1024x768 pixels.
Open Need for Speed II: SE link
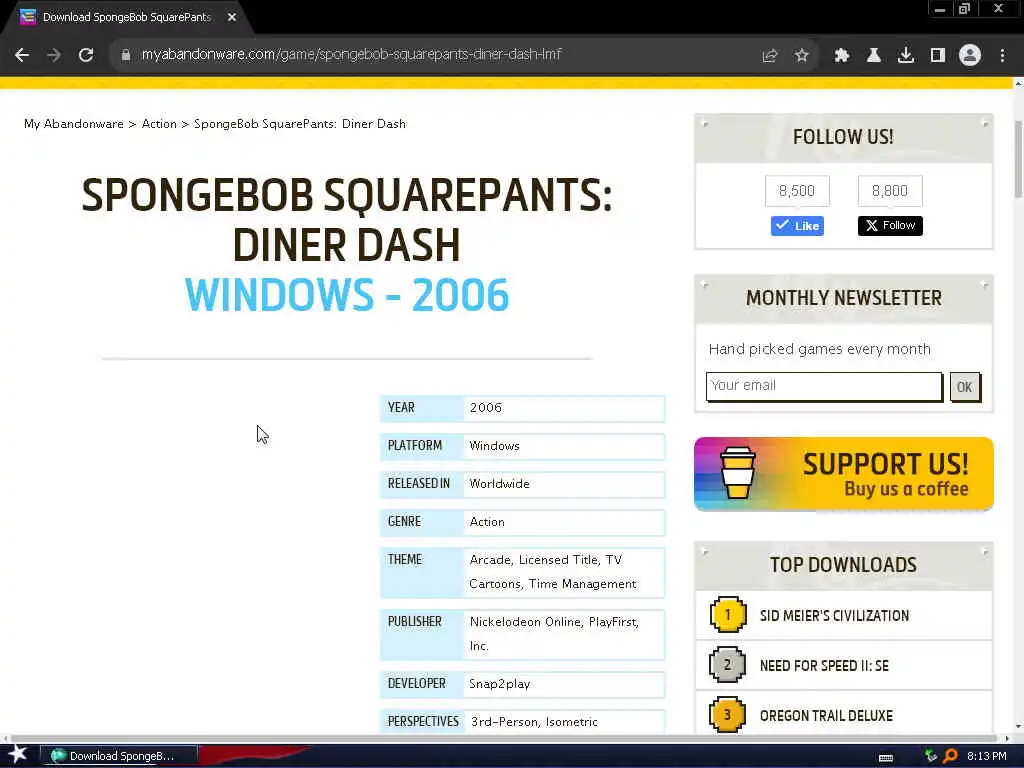click(x=824, y=665)
